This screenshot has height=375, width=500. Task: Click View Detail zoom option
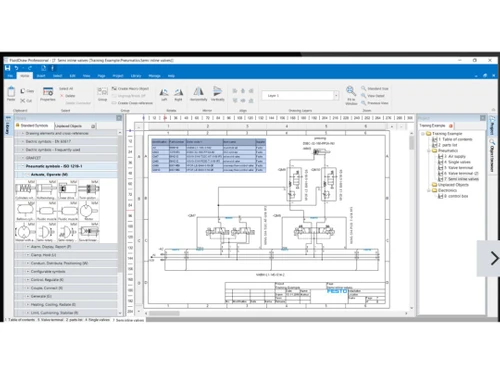(x=373, y=96)
